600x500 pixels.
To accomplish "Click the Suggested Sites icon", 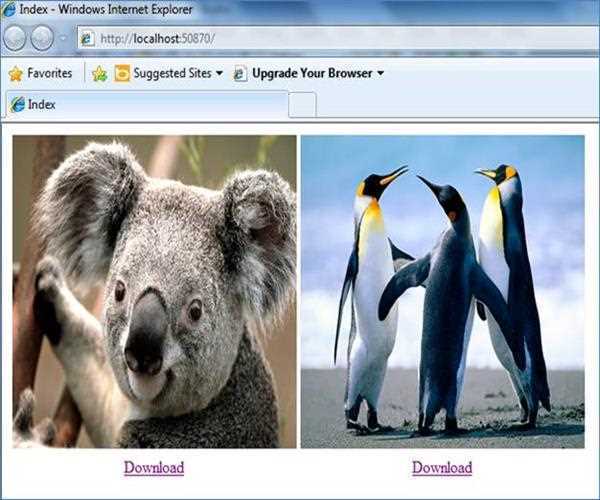I will click(122, 73).
